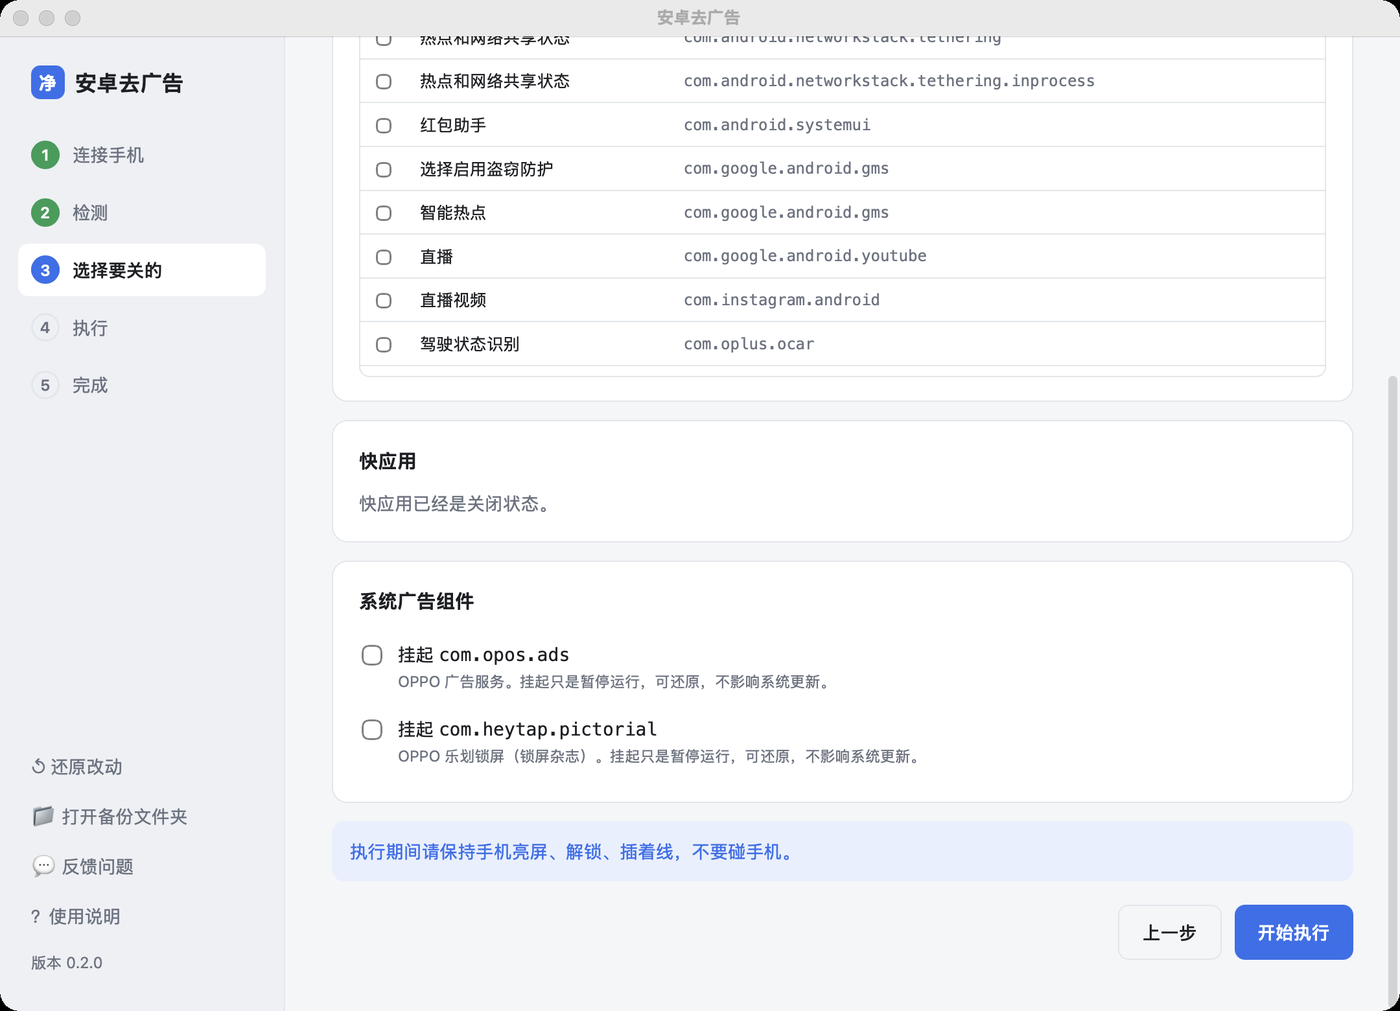Tick the 智能热点 checkbox
The image size is (1400, 1011).
pyautogui.click(x=384, y=213)
